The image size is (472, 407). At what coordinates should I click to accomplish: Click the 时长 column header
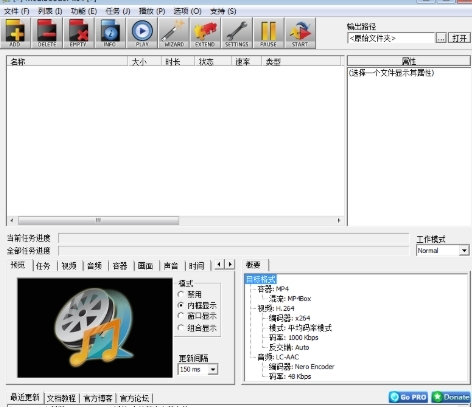click(x=178, y=61)
